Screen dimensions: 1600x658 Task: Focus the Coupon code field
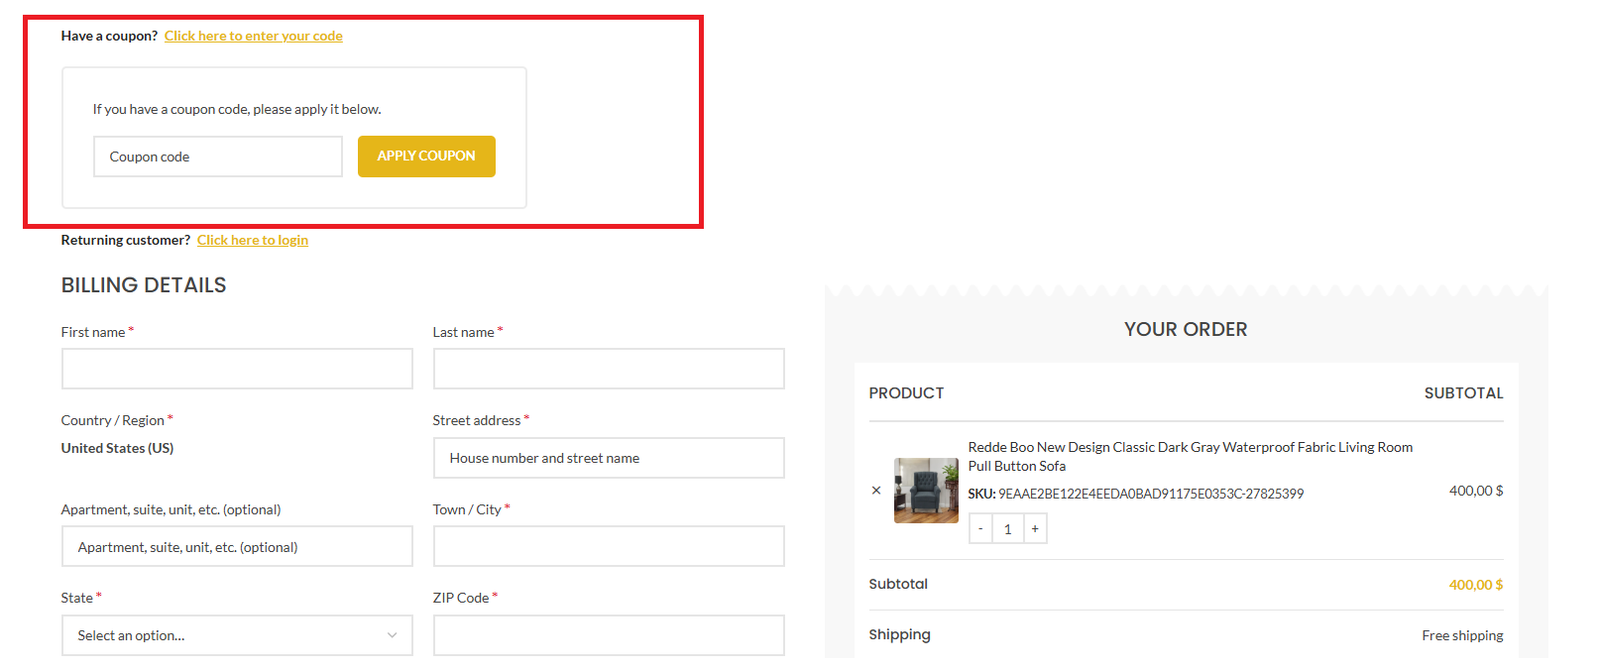(217, 157)
